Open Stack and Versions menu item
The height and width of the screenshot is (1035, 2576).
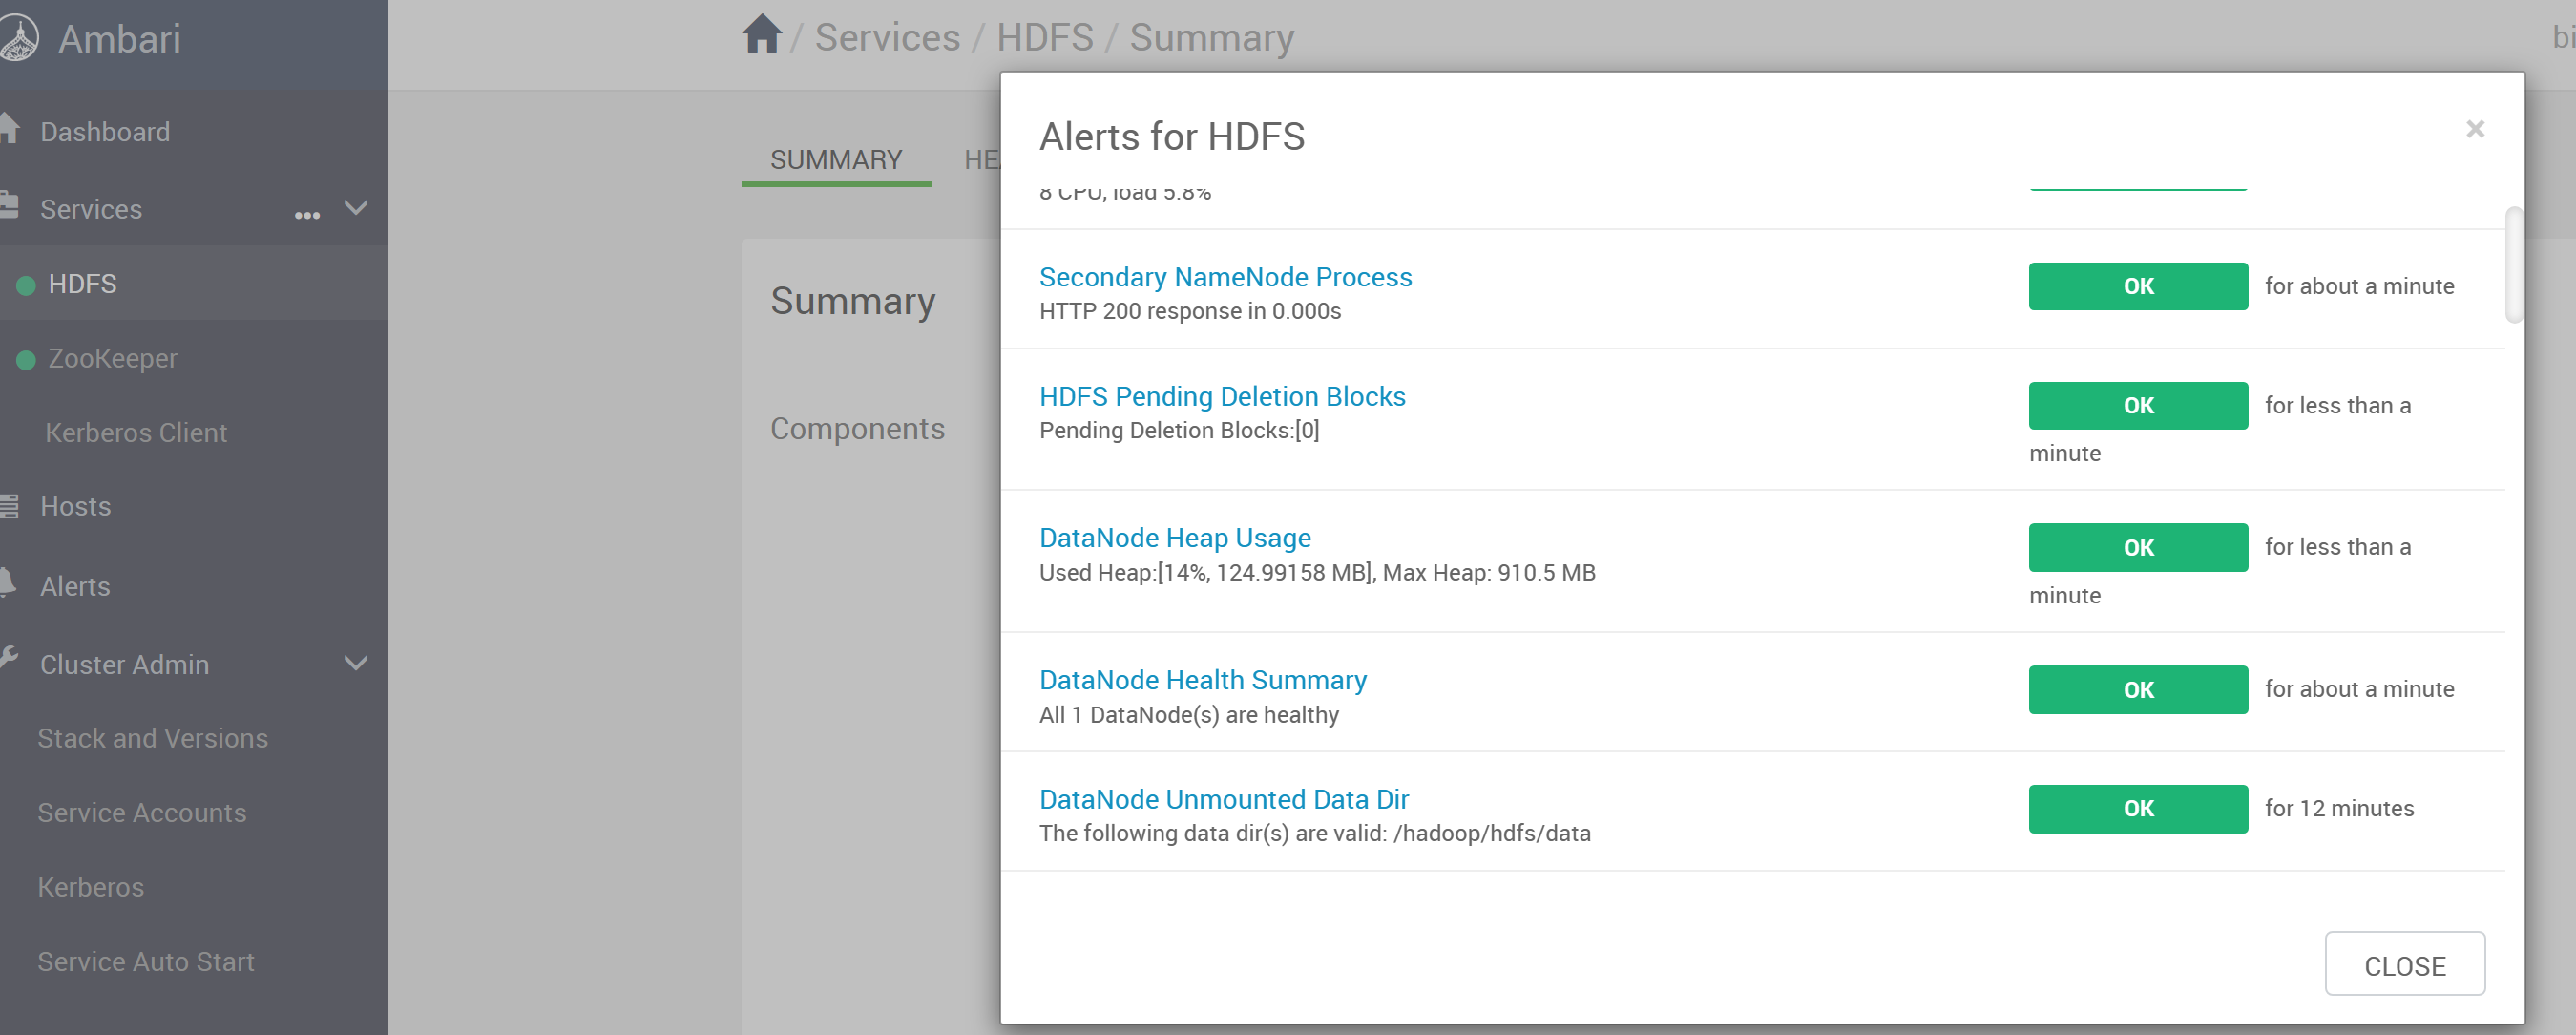click(x=152, y=738)
